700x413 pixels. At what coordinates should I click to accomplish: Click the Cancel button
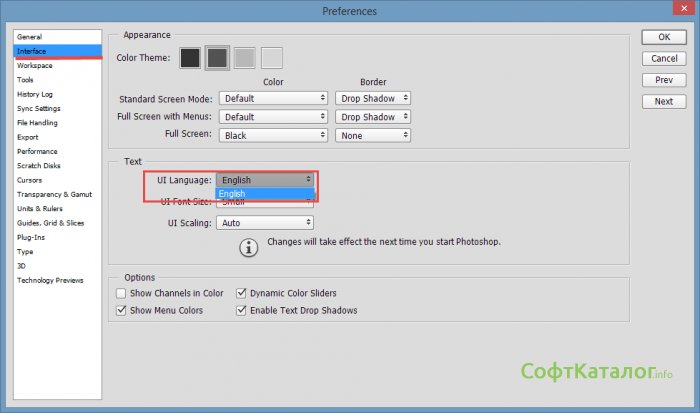[x=664, y=59]
